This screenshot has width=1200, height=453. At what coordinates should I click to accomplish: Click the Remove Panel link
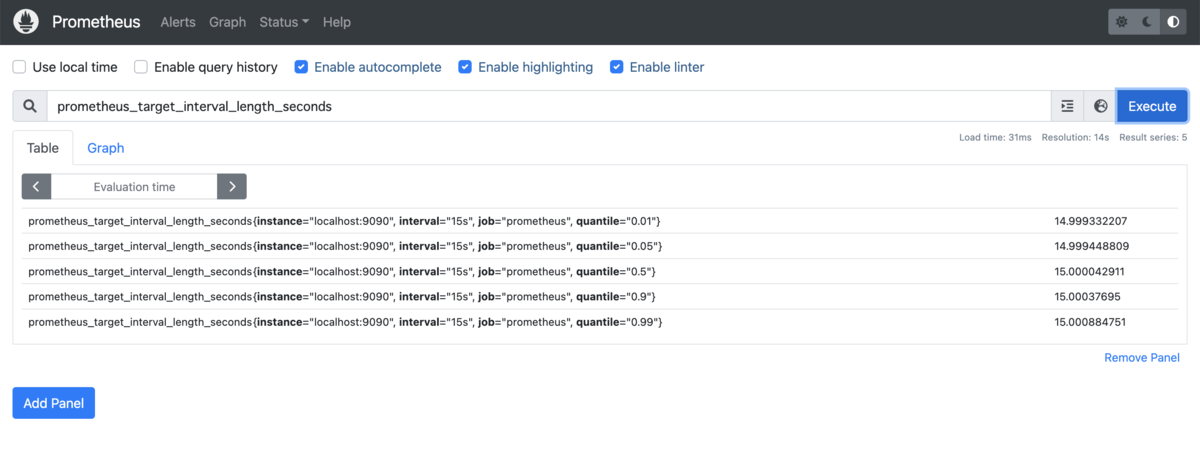(x=1142, y=358)
